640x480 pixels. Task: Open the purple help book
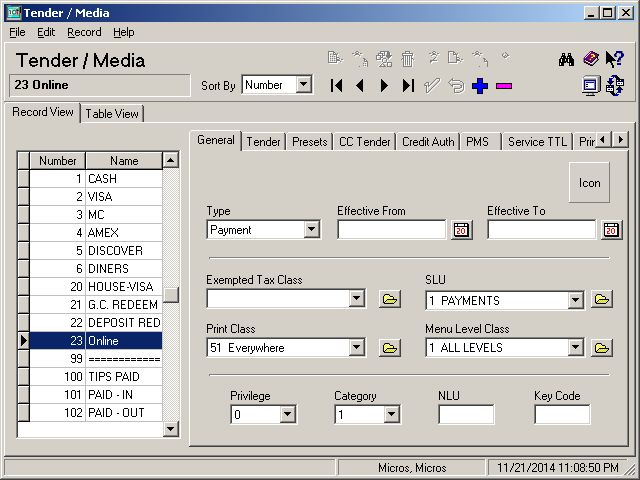coord(591,60)
